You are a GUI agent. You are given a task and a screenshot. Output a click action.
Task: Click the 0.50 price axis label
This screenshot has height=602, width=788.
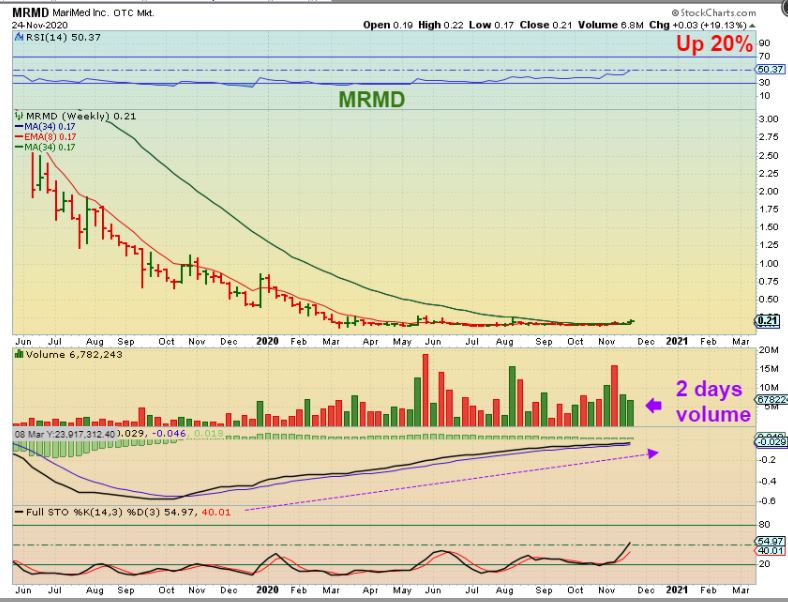pos(769,299)
